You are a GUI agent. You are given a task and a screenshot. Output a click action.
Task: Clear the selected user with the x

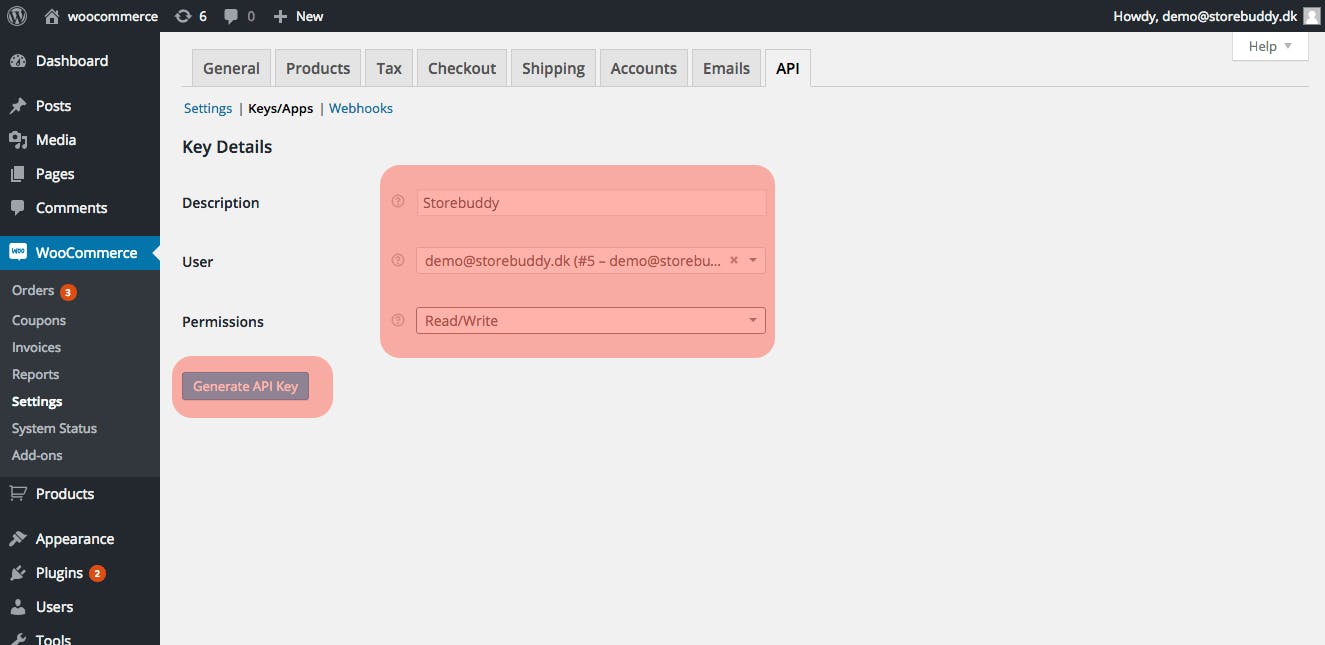(x=733, y=260)
